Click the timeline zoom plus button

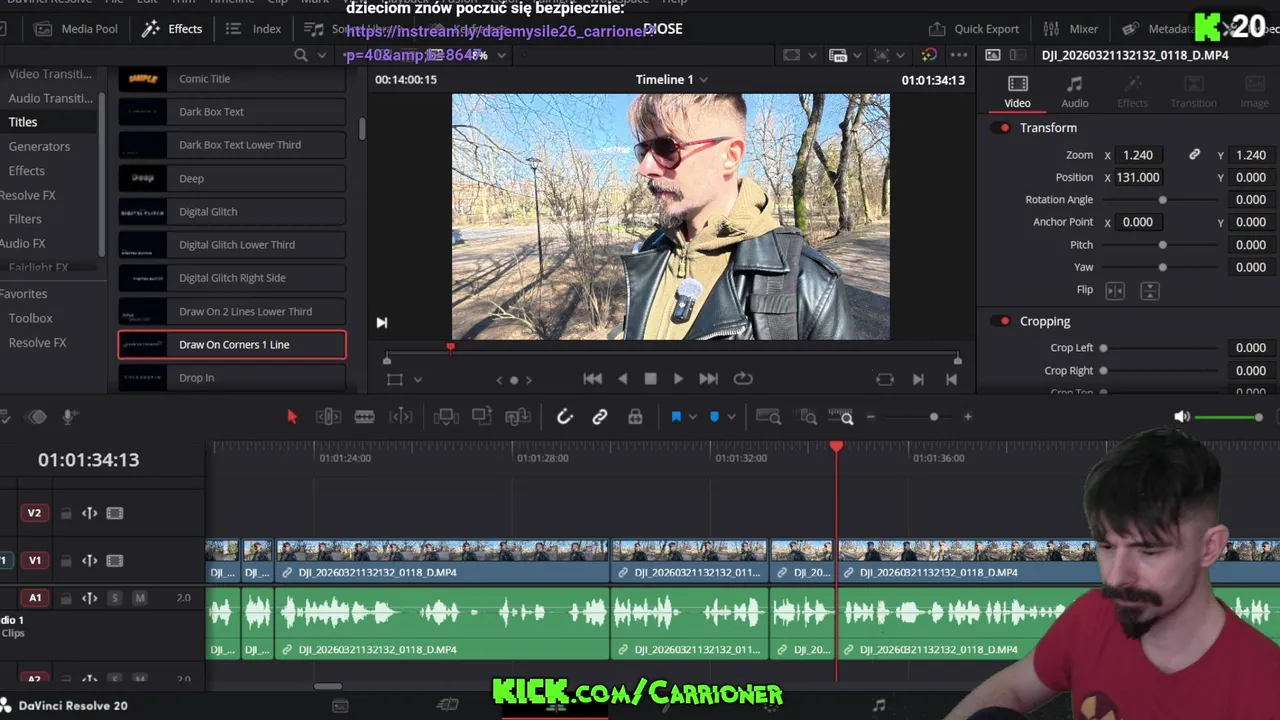tap(968, 417)
